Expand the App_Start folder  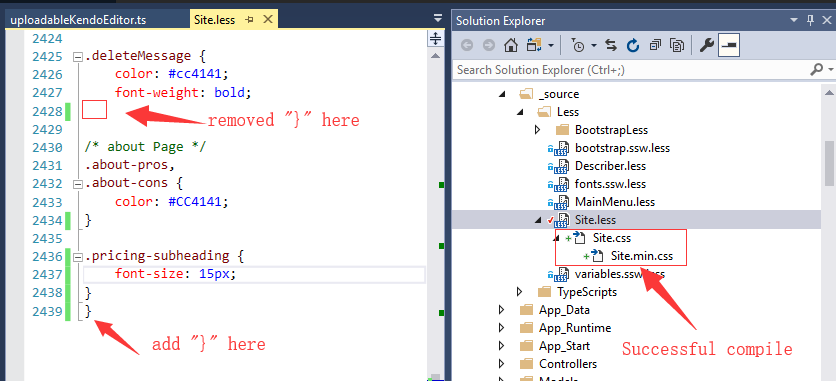pos(501,346)
